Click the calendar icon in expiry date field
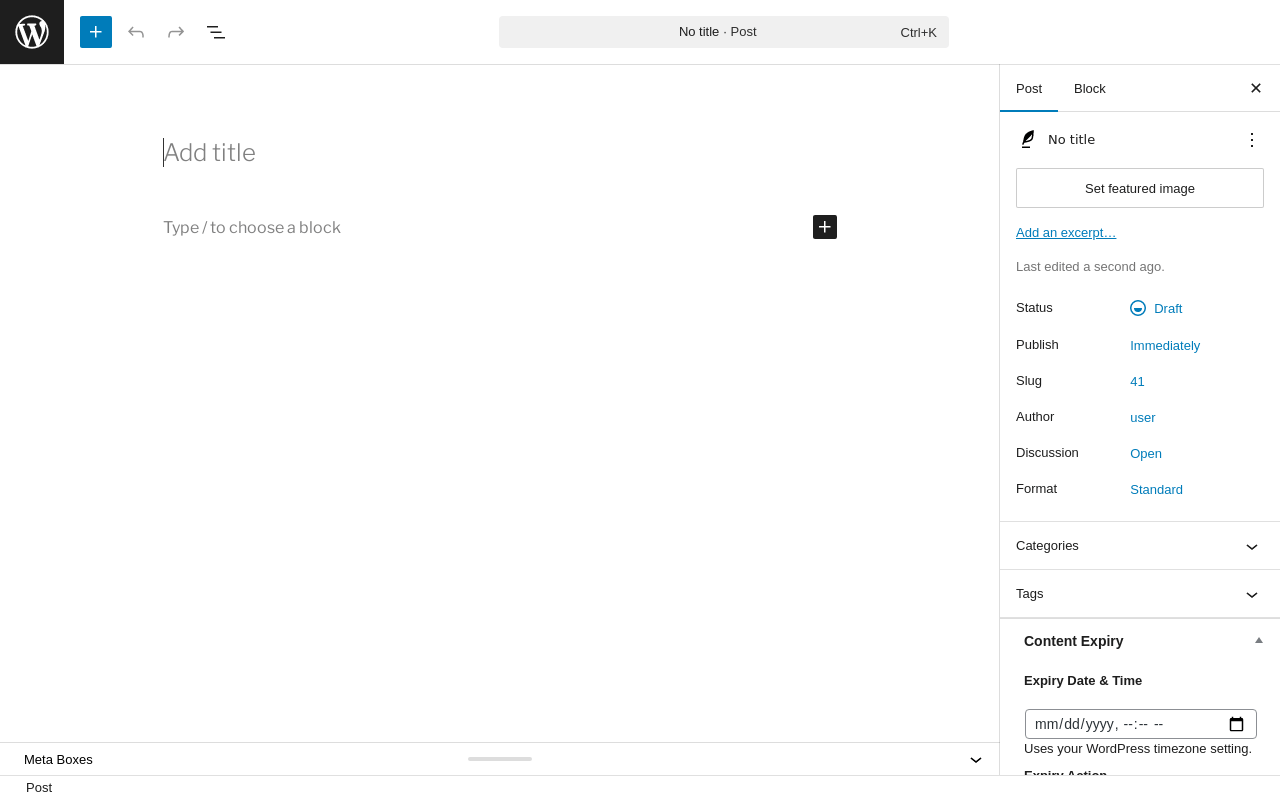 pyautogui.click(x=1236, y=724)
